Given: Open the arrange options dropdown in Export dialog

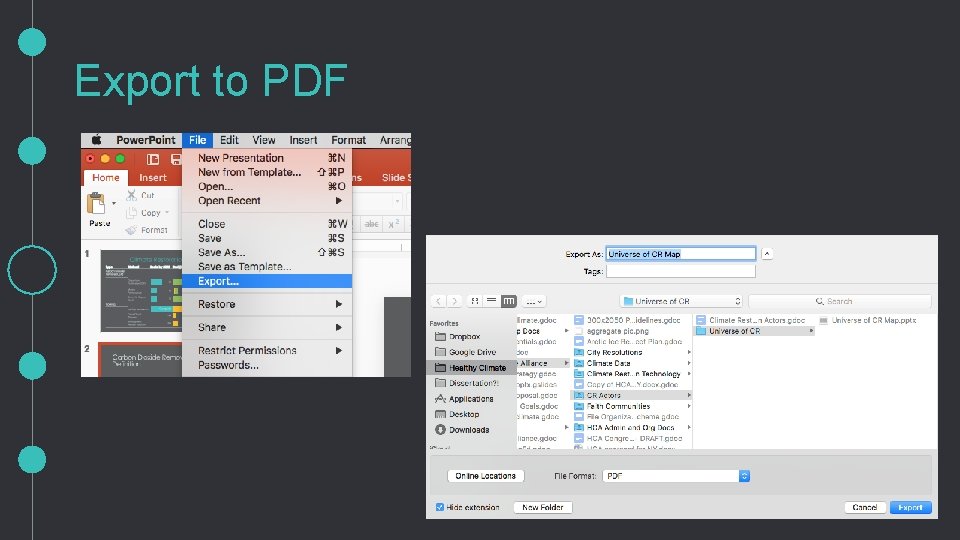Looking at the screenshot, I should point(534,301).
